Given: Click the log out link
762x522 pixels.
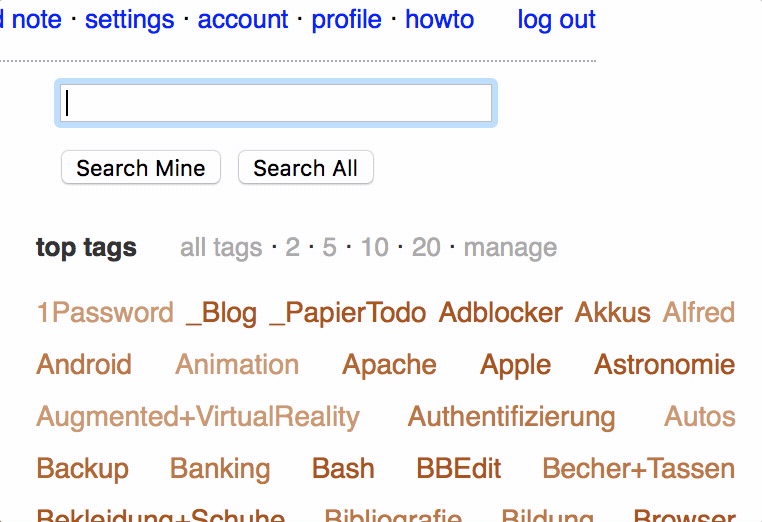Looking at the screenshot, I should point(556,19).
